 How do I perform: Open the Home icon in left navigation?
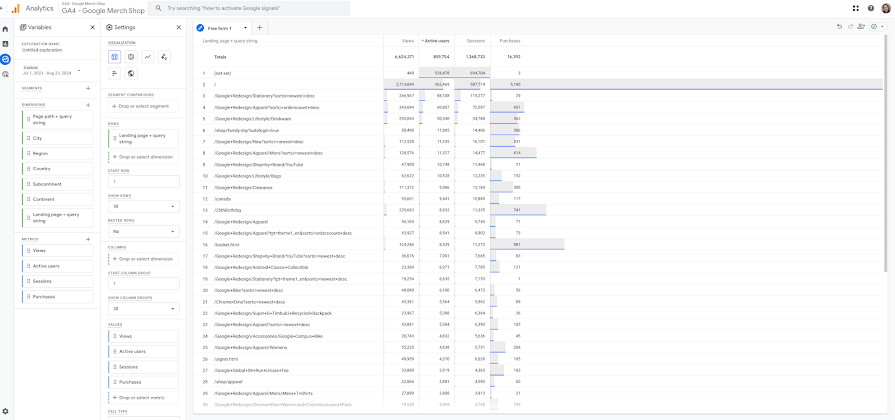[5, 29]
